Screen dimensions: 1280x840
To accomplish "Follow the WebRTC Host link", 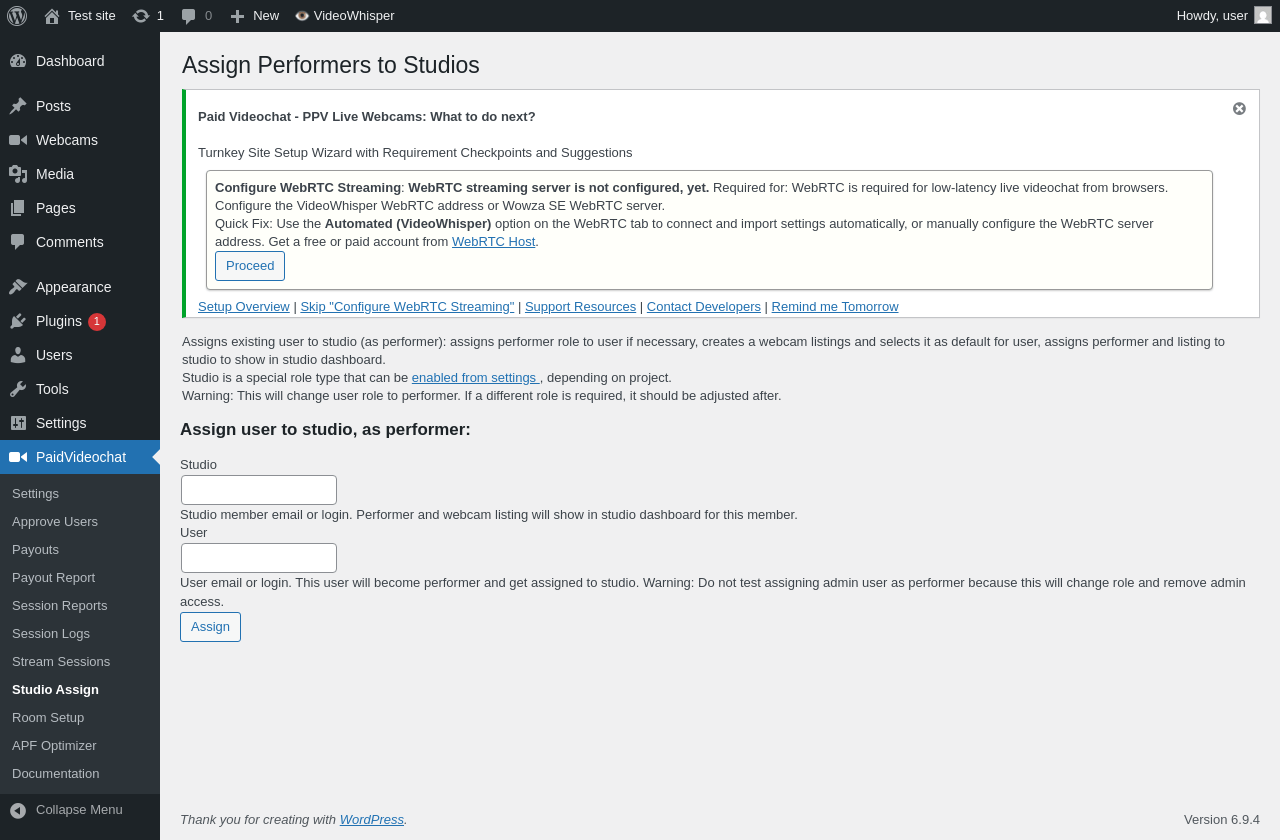I will click(493, 242).
